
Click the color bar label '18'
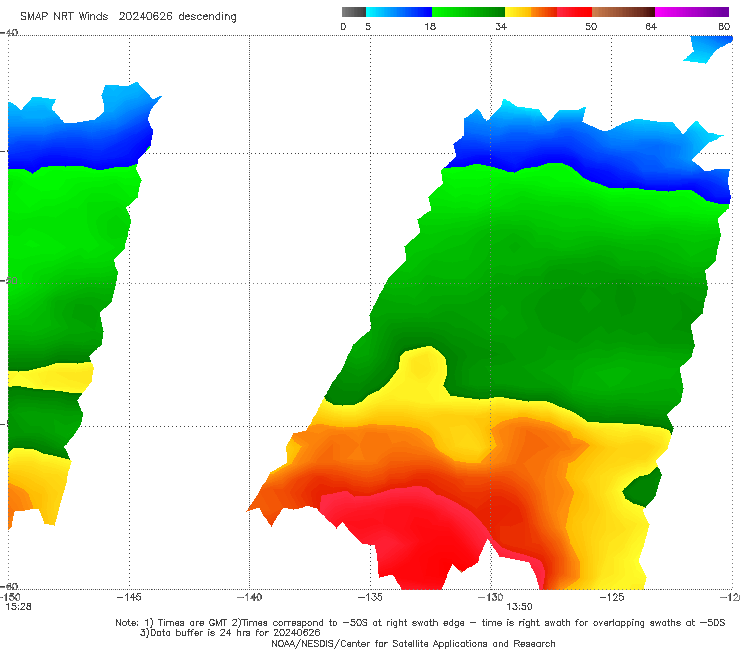[430, 27]
